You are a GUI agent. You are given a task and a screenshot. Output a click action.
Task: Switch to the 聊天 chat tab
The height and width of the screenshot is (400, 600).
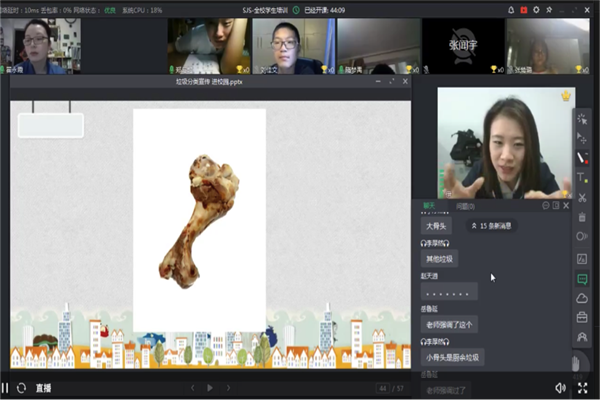429,206
